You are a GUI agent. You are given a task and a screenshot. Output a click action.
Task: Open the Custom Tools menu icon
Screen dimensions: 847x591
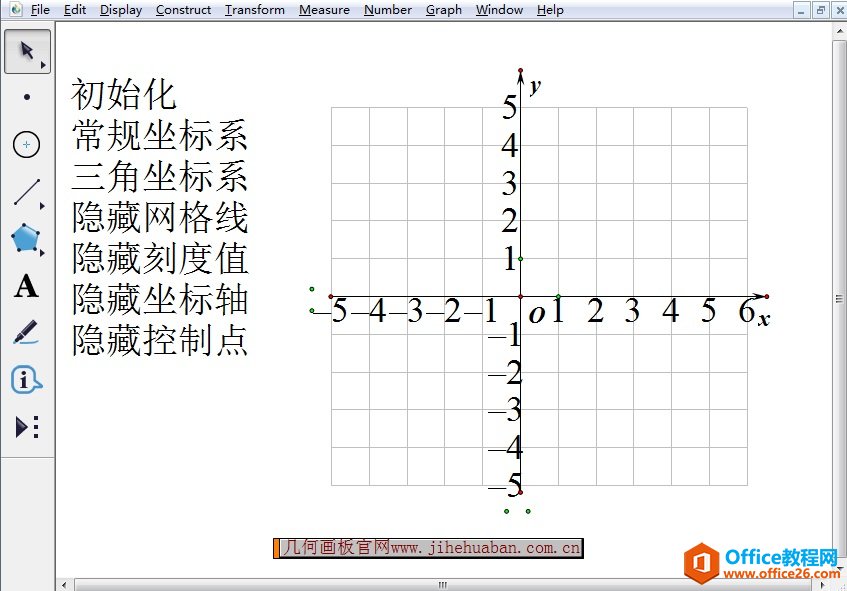click(x=27, y=427)
